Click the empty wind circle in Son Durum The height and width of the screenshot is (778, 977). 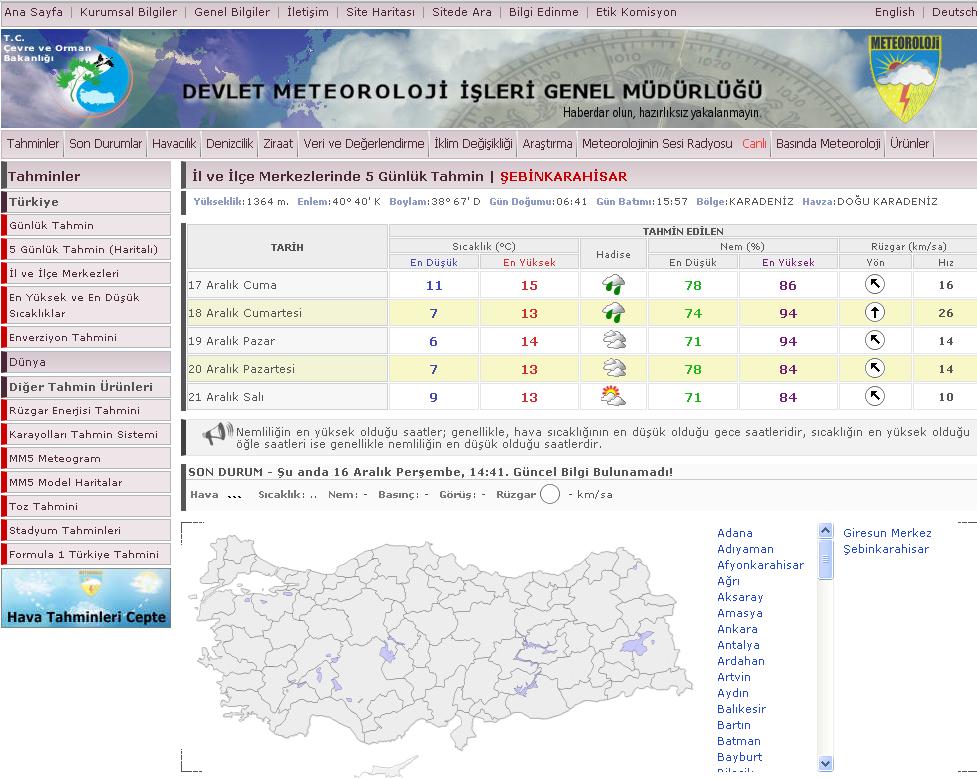click(x=550, y=494)
